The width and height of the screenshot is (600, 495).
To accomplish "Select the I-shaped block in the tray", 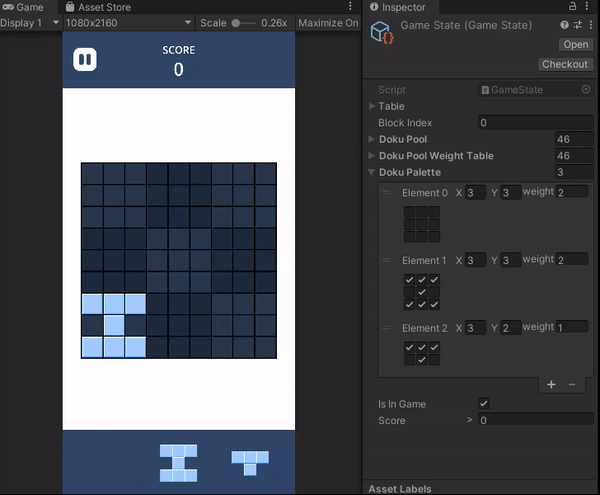I will [x=178, y=463].
